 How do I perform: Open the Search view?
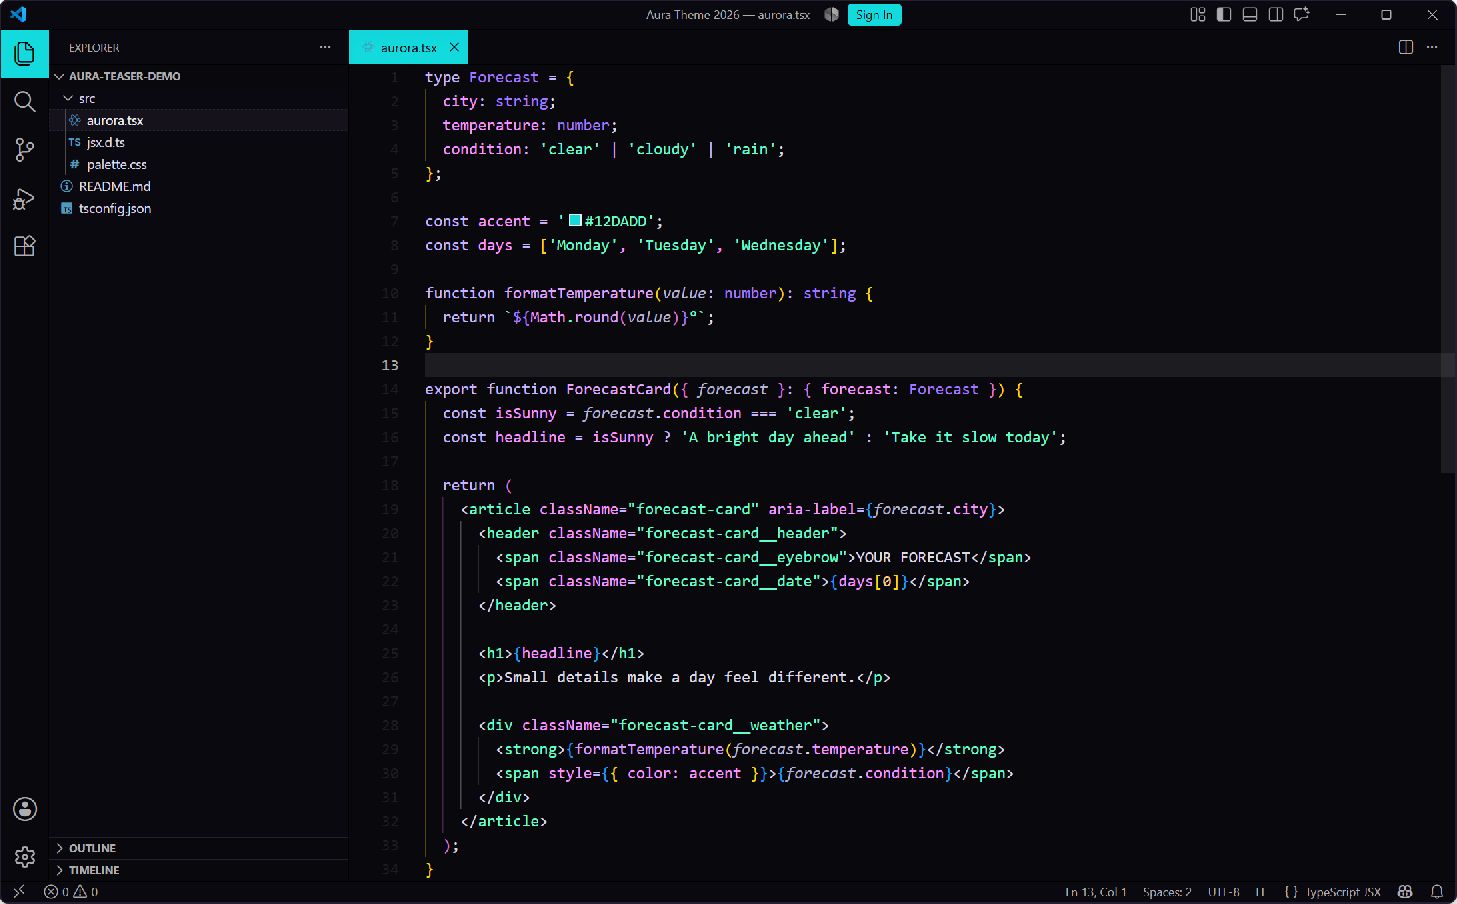click(25, 101)
